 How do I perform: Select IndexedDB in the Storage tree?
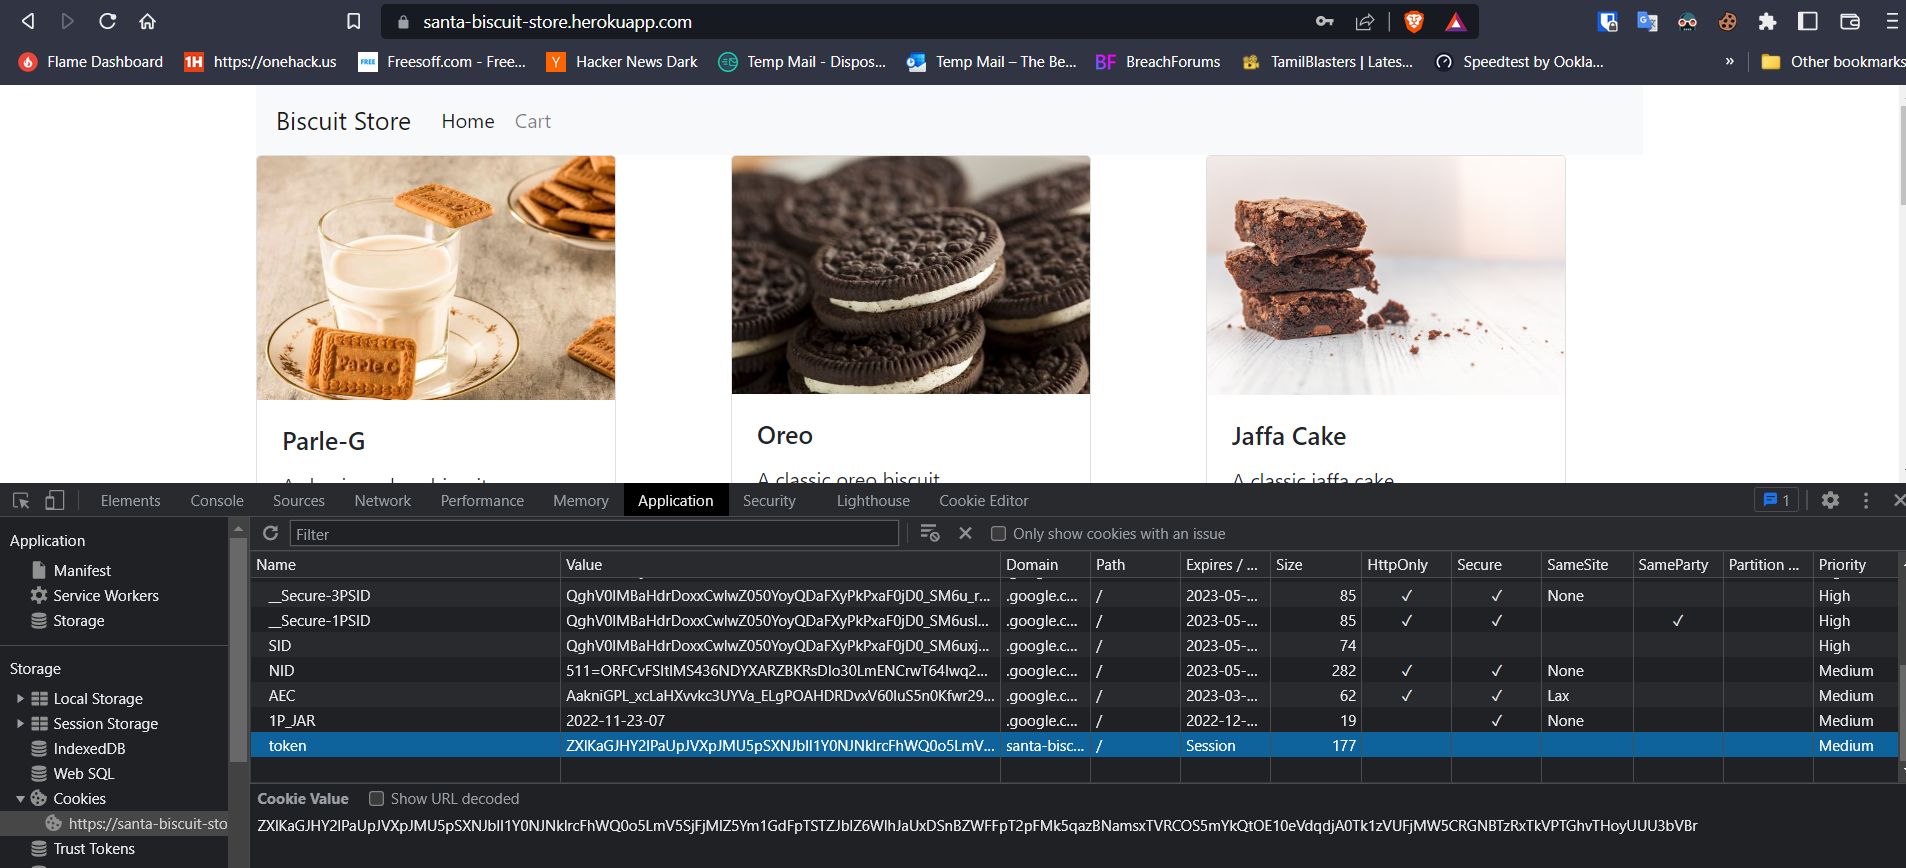[x=89, y=748]
